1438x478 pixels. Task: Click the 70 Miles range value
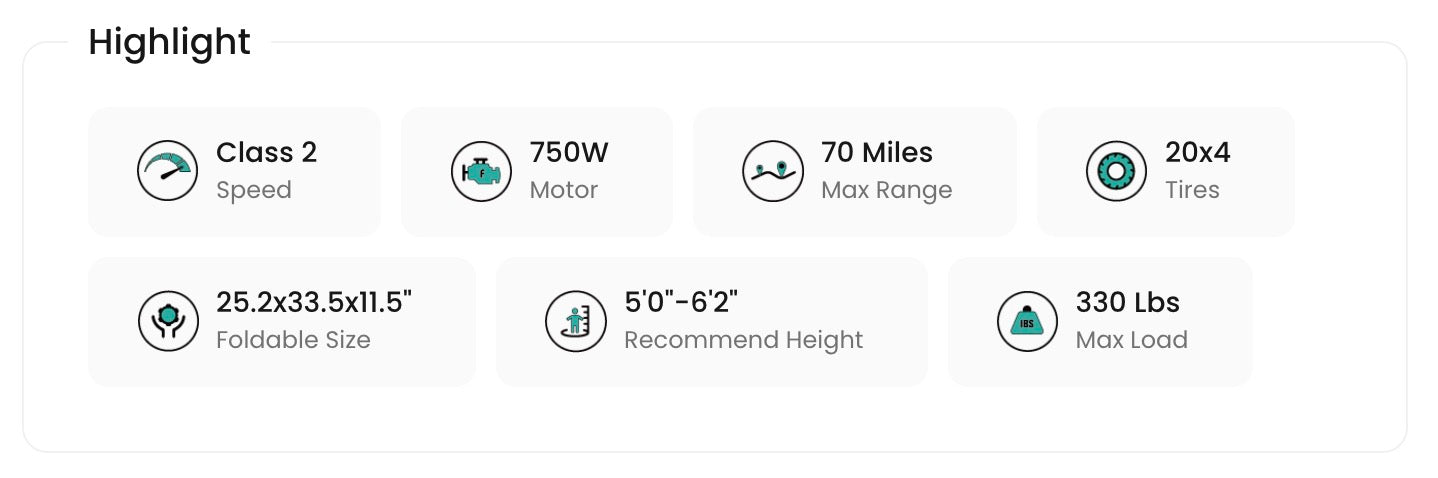click(x=876, y=153)
